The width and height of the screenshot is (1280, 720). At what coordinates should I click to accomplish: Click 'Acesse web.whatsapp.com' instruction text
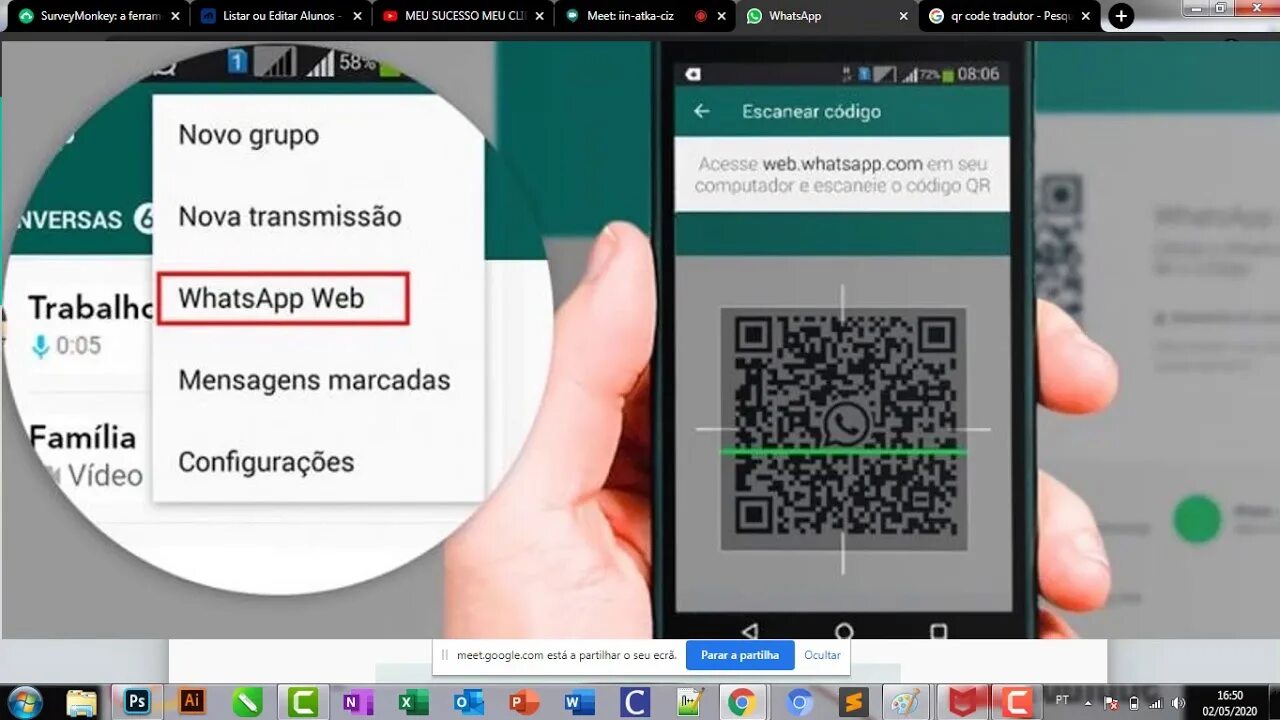(x=842, y=175)
